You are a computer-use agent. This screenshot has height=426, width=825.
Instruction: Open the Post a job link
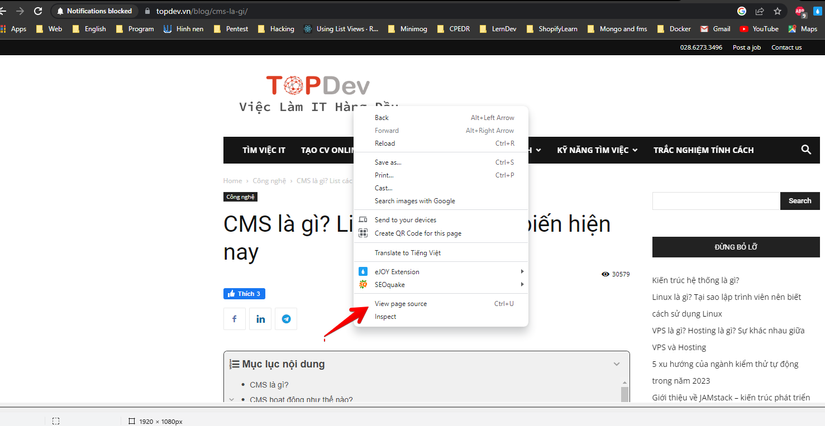[x=747, y=47]
